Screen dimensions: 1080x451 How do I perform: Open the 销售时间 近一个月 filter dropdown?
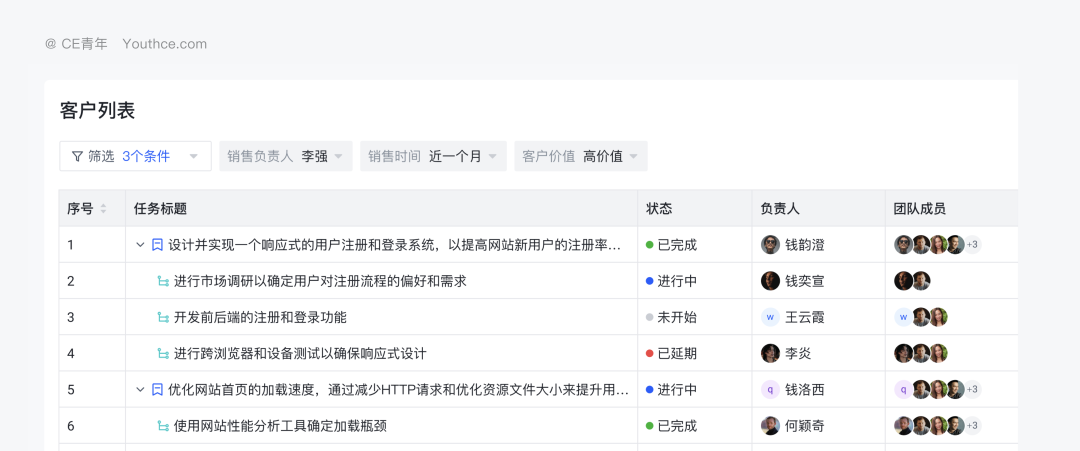coord(434,156)
